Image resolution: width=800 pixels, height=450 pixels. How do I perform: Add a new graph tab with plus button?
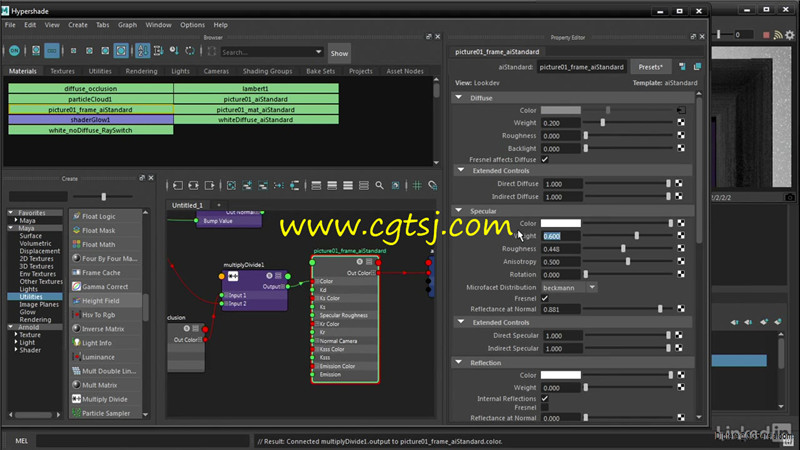click(219, 205)
